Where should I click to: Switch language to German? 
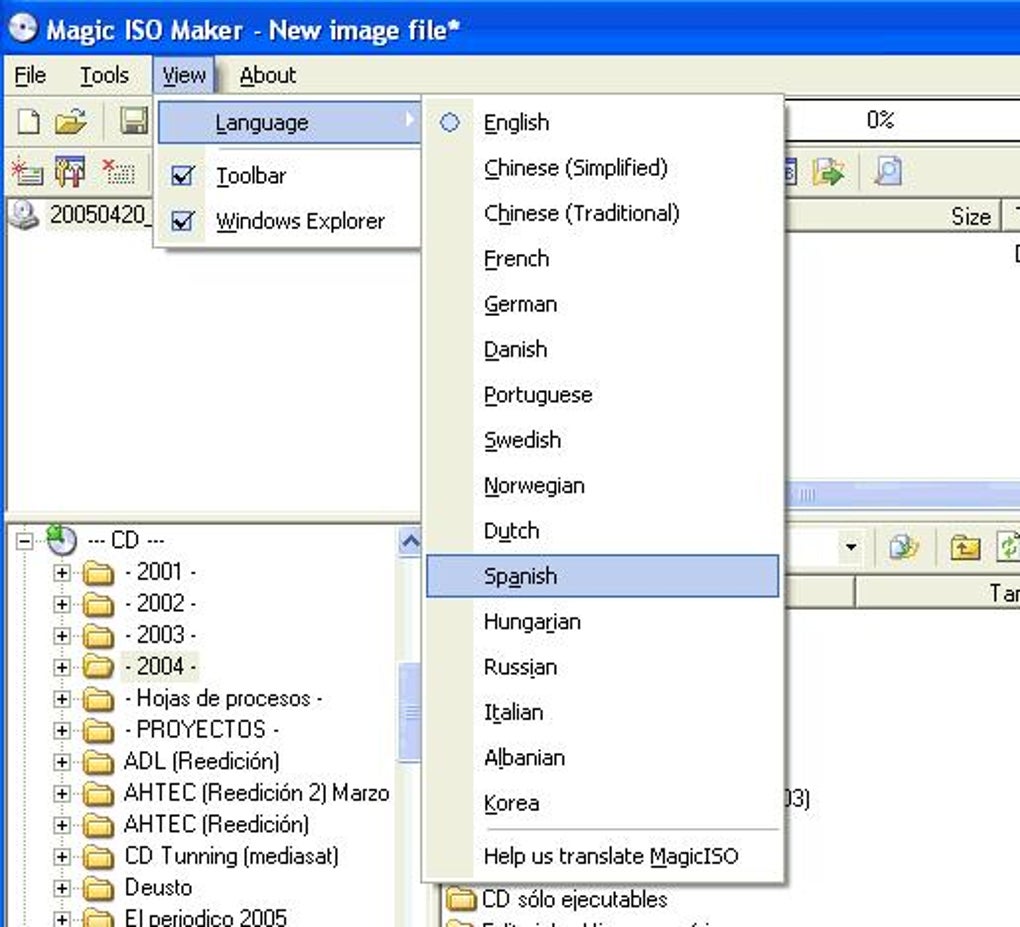[x=602, y=304]
